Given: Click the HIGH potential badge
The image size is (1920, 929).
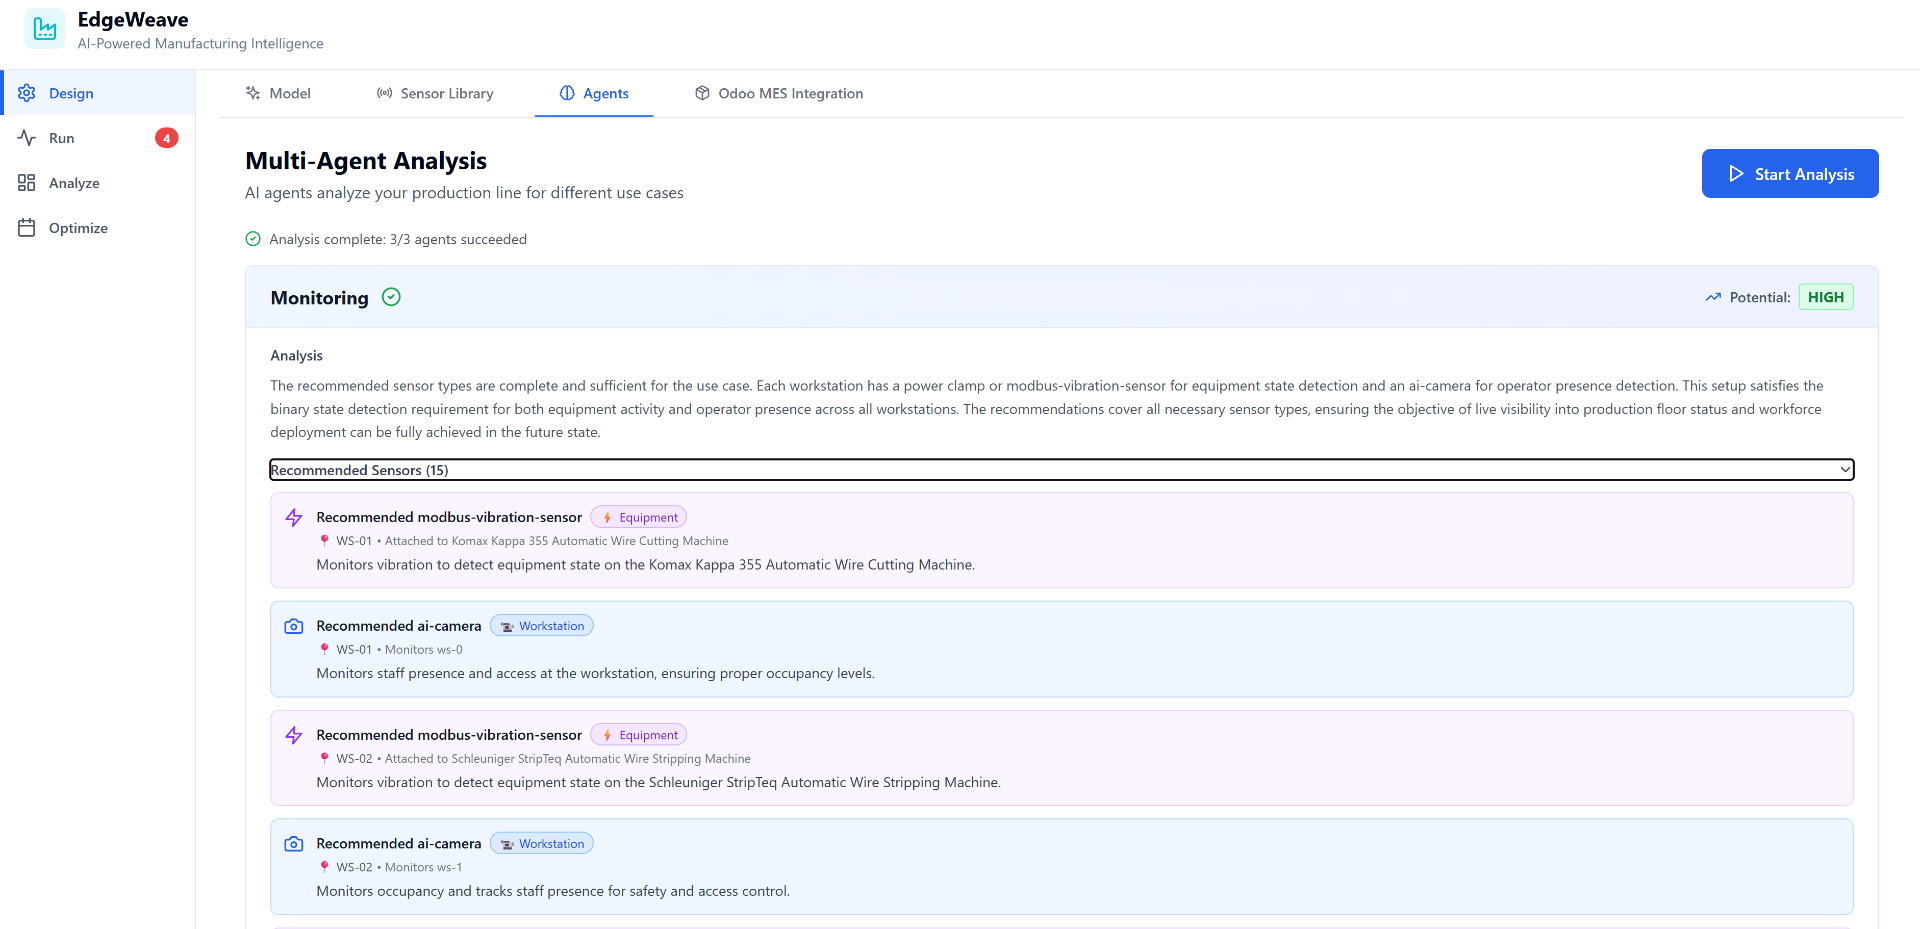Looking at the screenshot, I should click(1826, 297).
